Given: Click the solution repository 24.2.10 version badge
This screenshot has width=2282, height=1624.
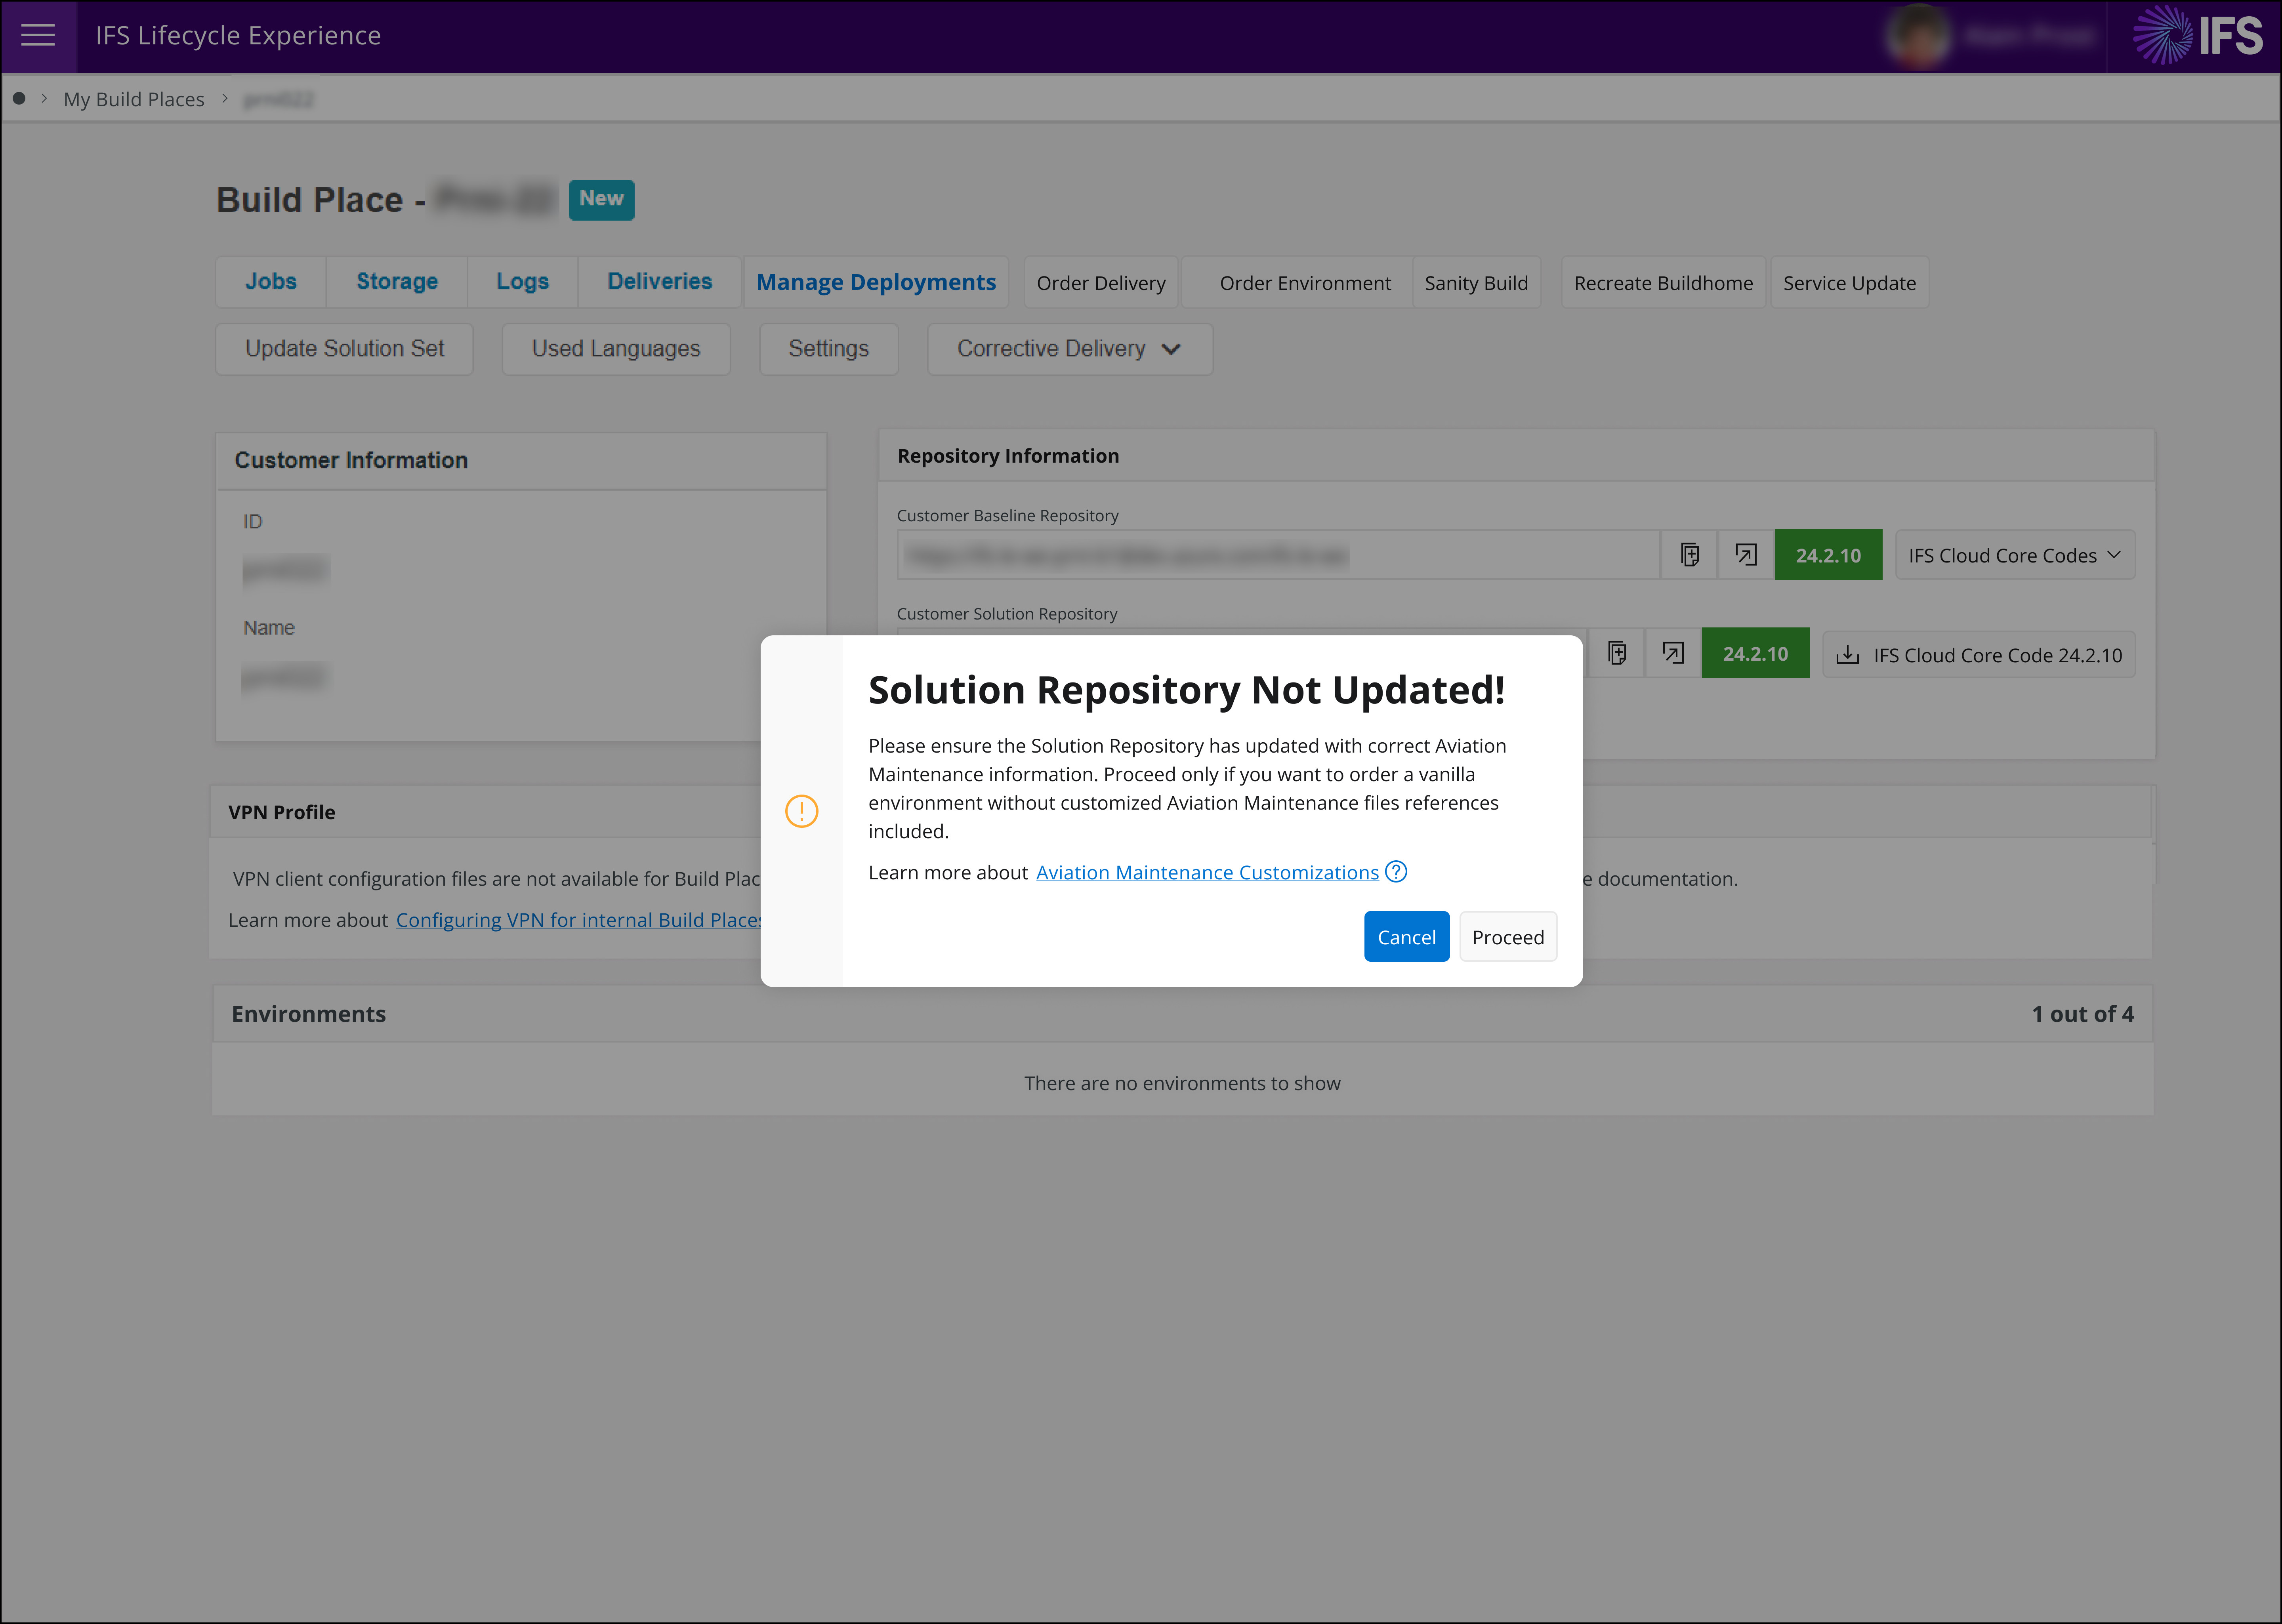Looking at the screenshot, I should click(x=1755, y=654).
